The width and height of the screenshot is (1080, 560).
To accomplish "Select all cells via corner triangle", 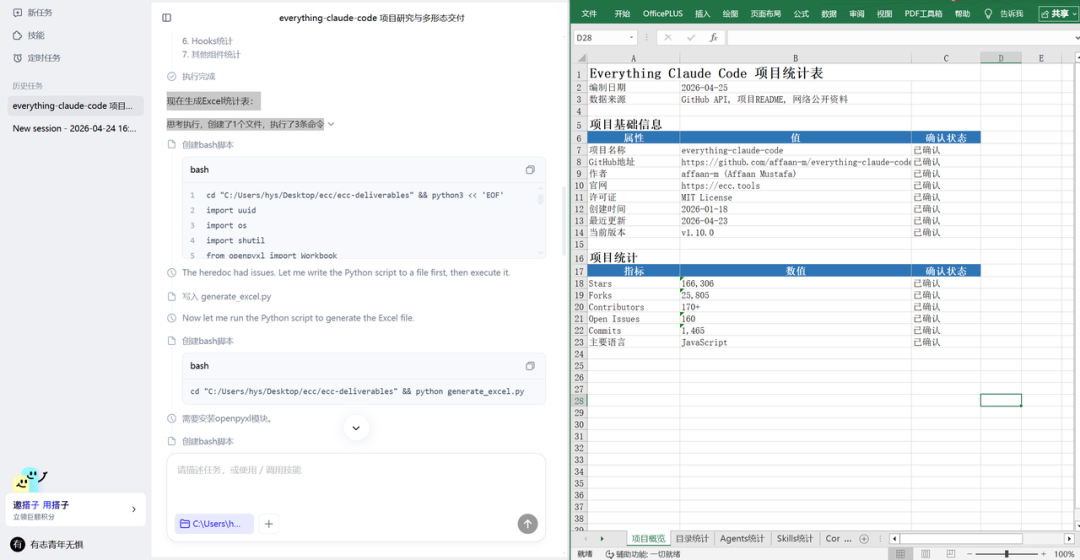I will point(581,59).
